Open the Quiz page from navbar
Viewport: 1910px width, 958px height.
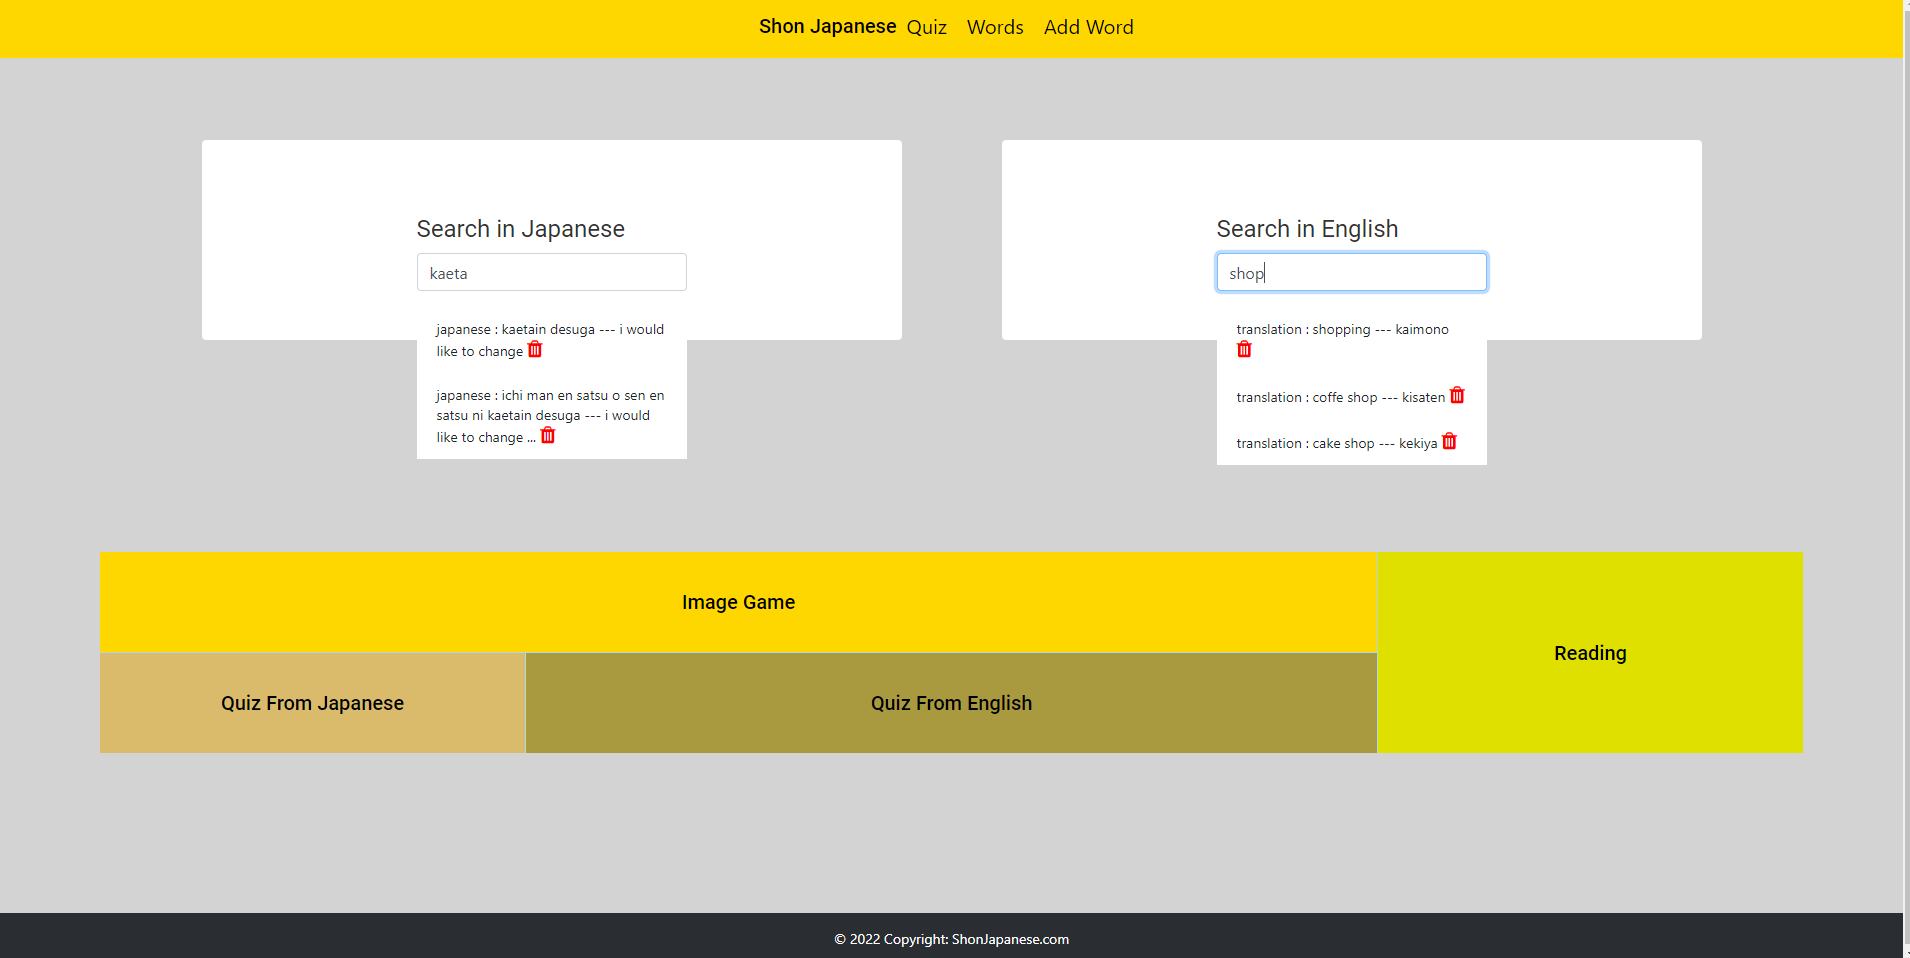[x=926, y=27]
